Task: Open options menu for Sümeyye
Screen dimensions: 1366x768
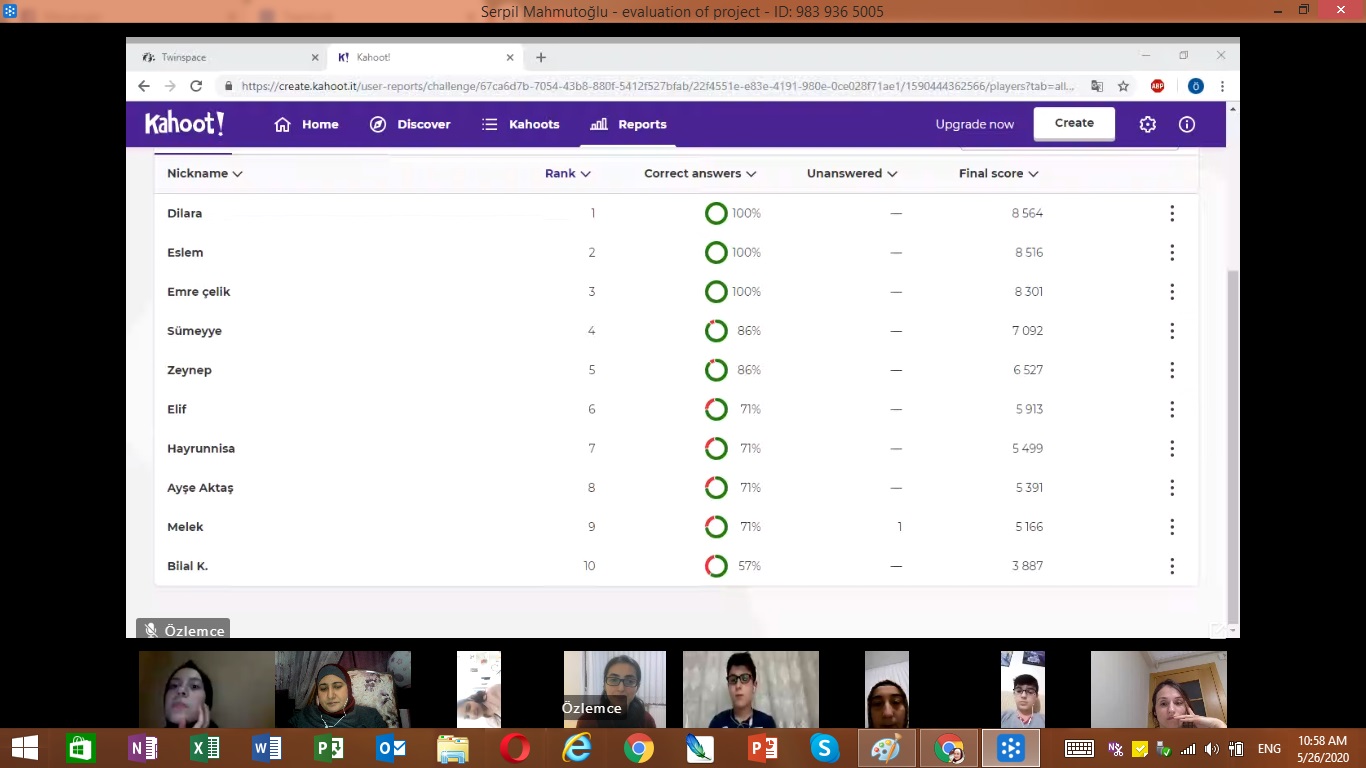Action: click(x=1172, y=331)
